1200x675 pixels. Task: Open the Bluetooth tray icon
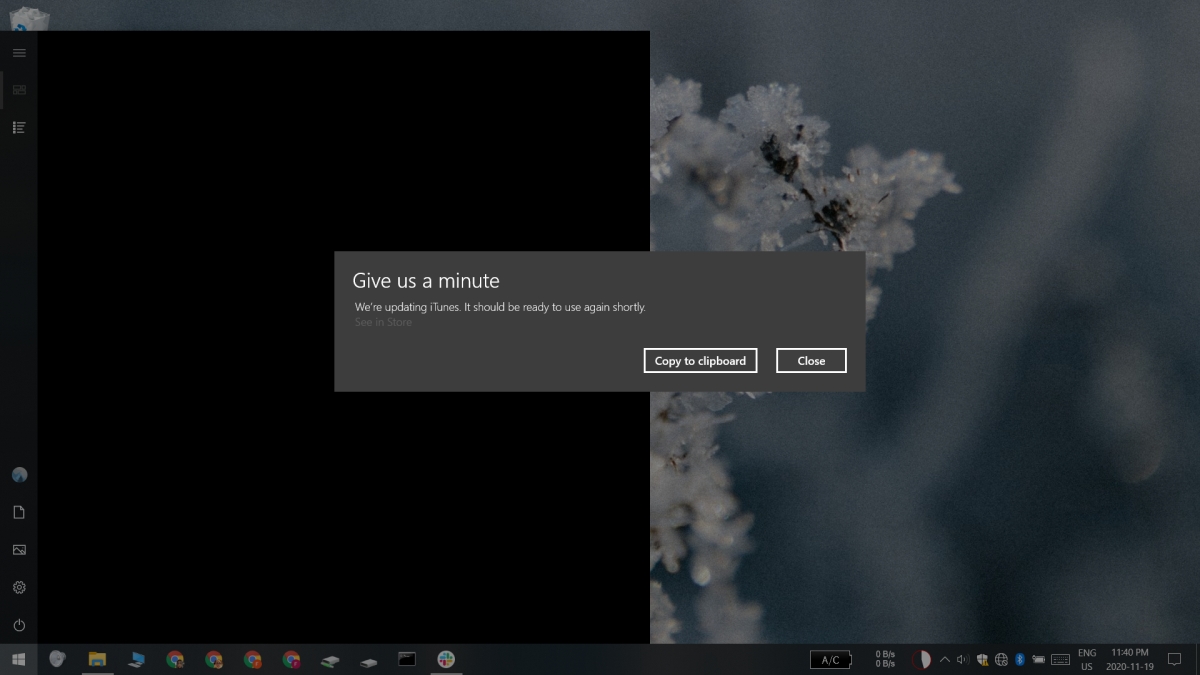(x=1020, y=660)
